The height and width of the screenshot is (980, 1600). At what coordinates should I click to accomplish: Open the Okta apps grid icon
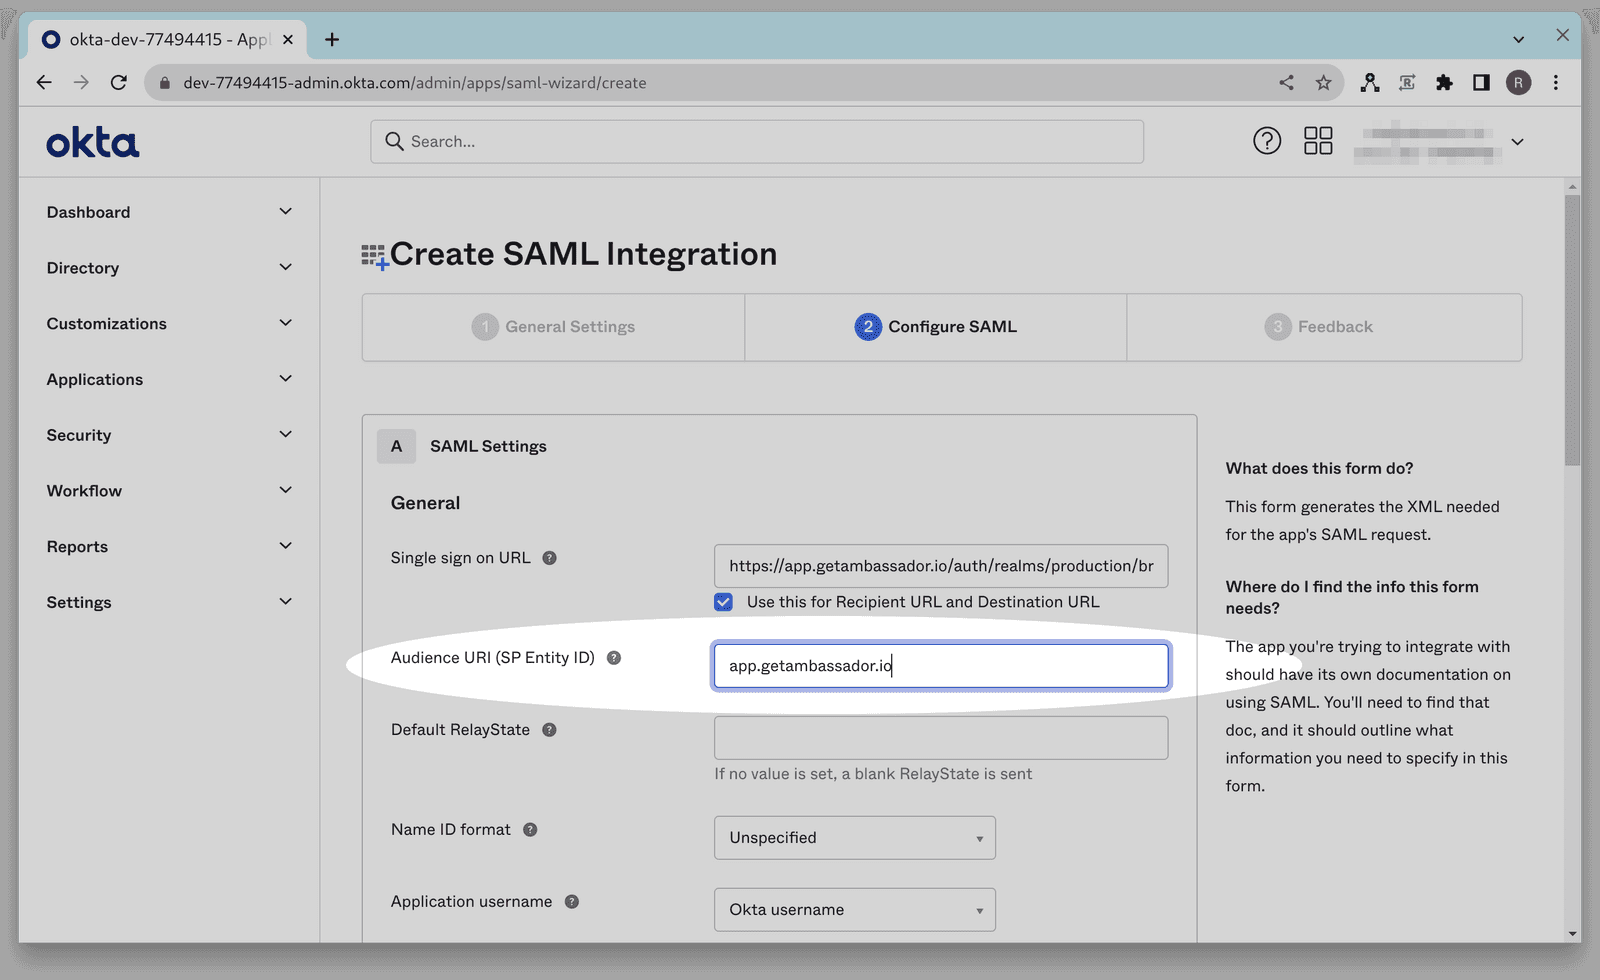(x=1318, y=141)
